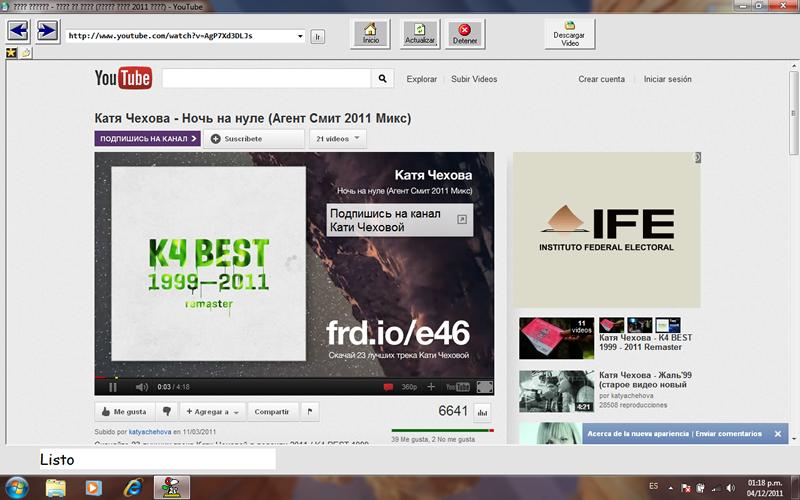Image resolution: width=800 pixels, height=500 pixels.
Task: Click Acerca de la nueva apariencia link
Action: click(x=638, y=434)
